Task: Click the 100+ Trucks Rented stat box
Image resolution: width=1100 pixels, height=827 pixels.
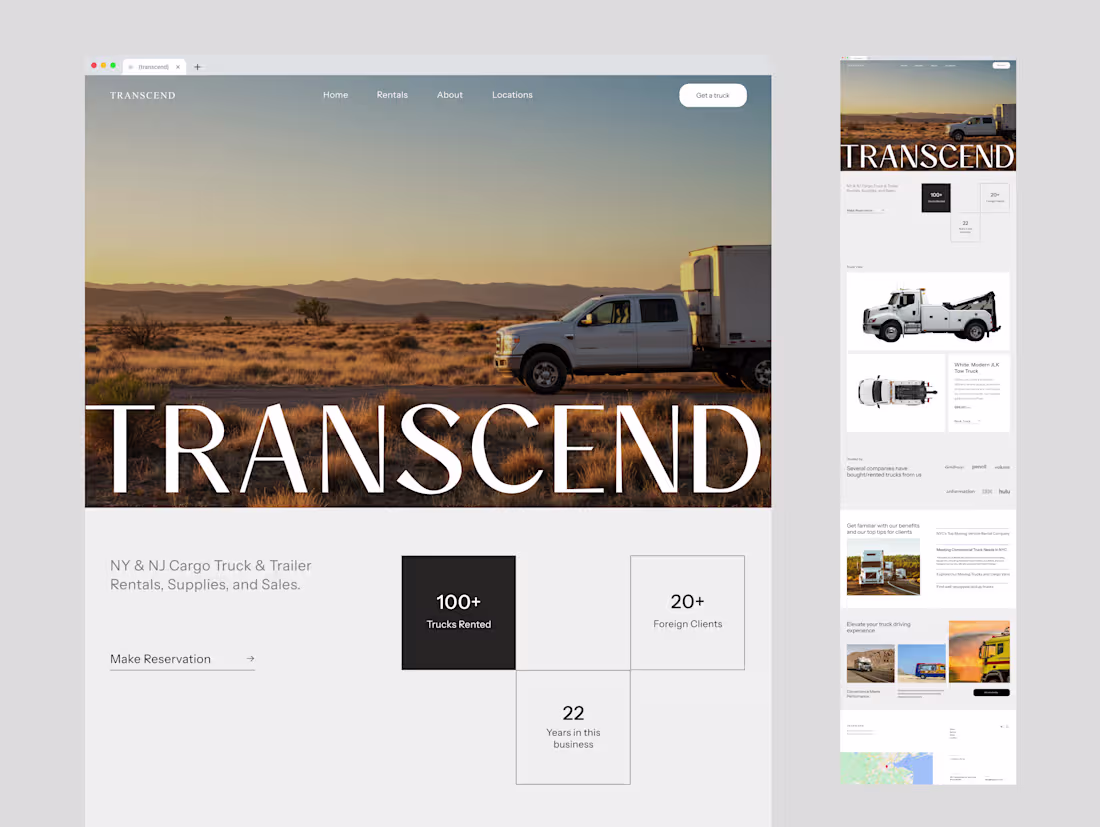Action: tap(458, 612)
